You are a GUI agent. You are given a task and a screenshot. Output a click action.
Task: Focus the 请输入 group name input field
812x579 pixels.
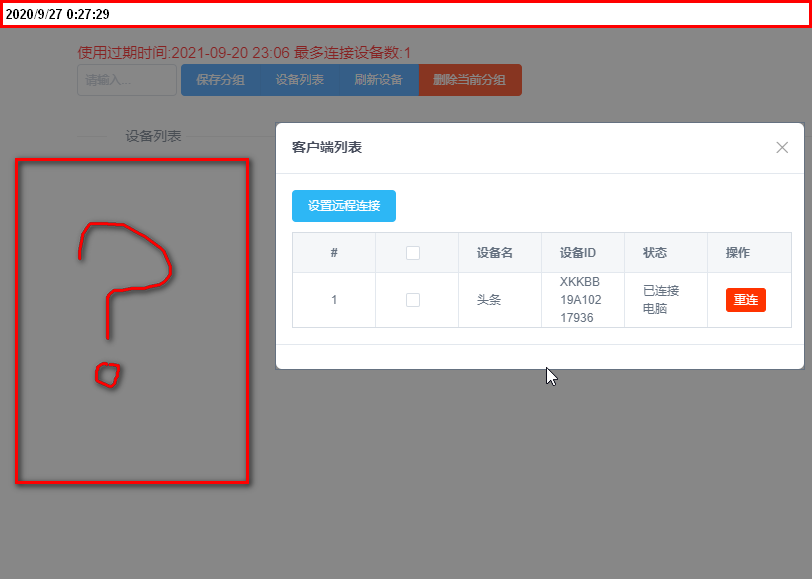click(127, 80)
